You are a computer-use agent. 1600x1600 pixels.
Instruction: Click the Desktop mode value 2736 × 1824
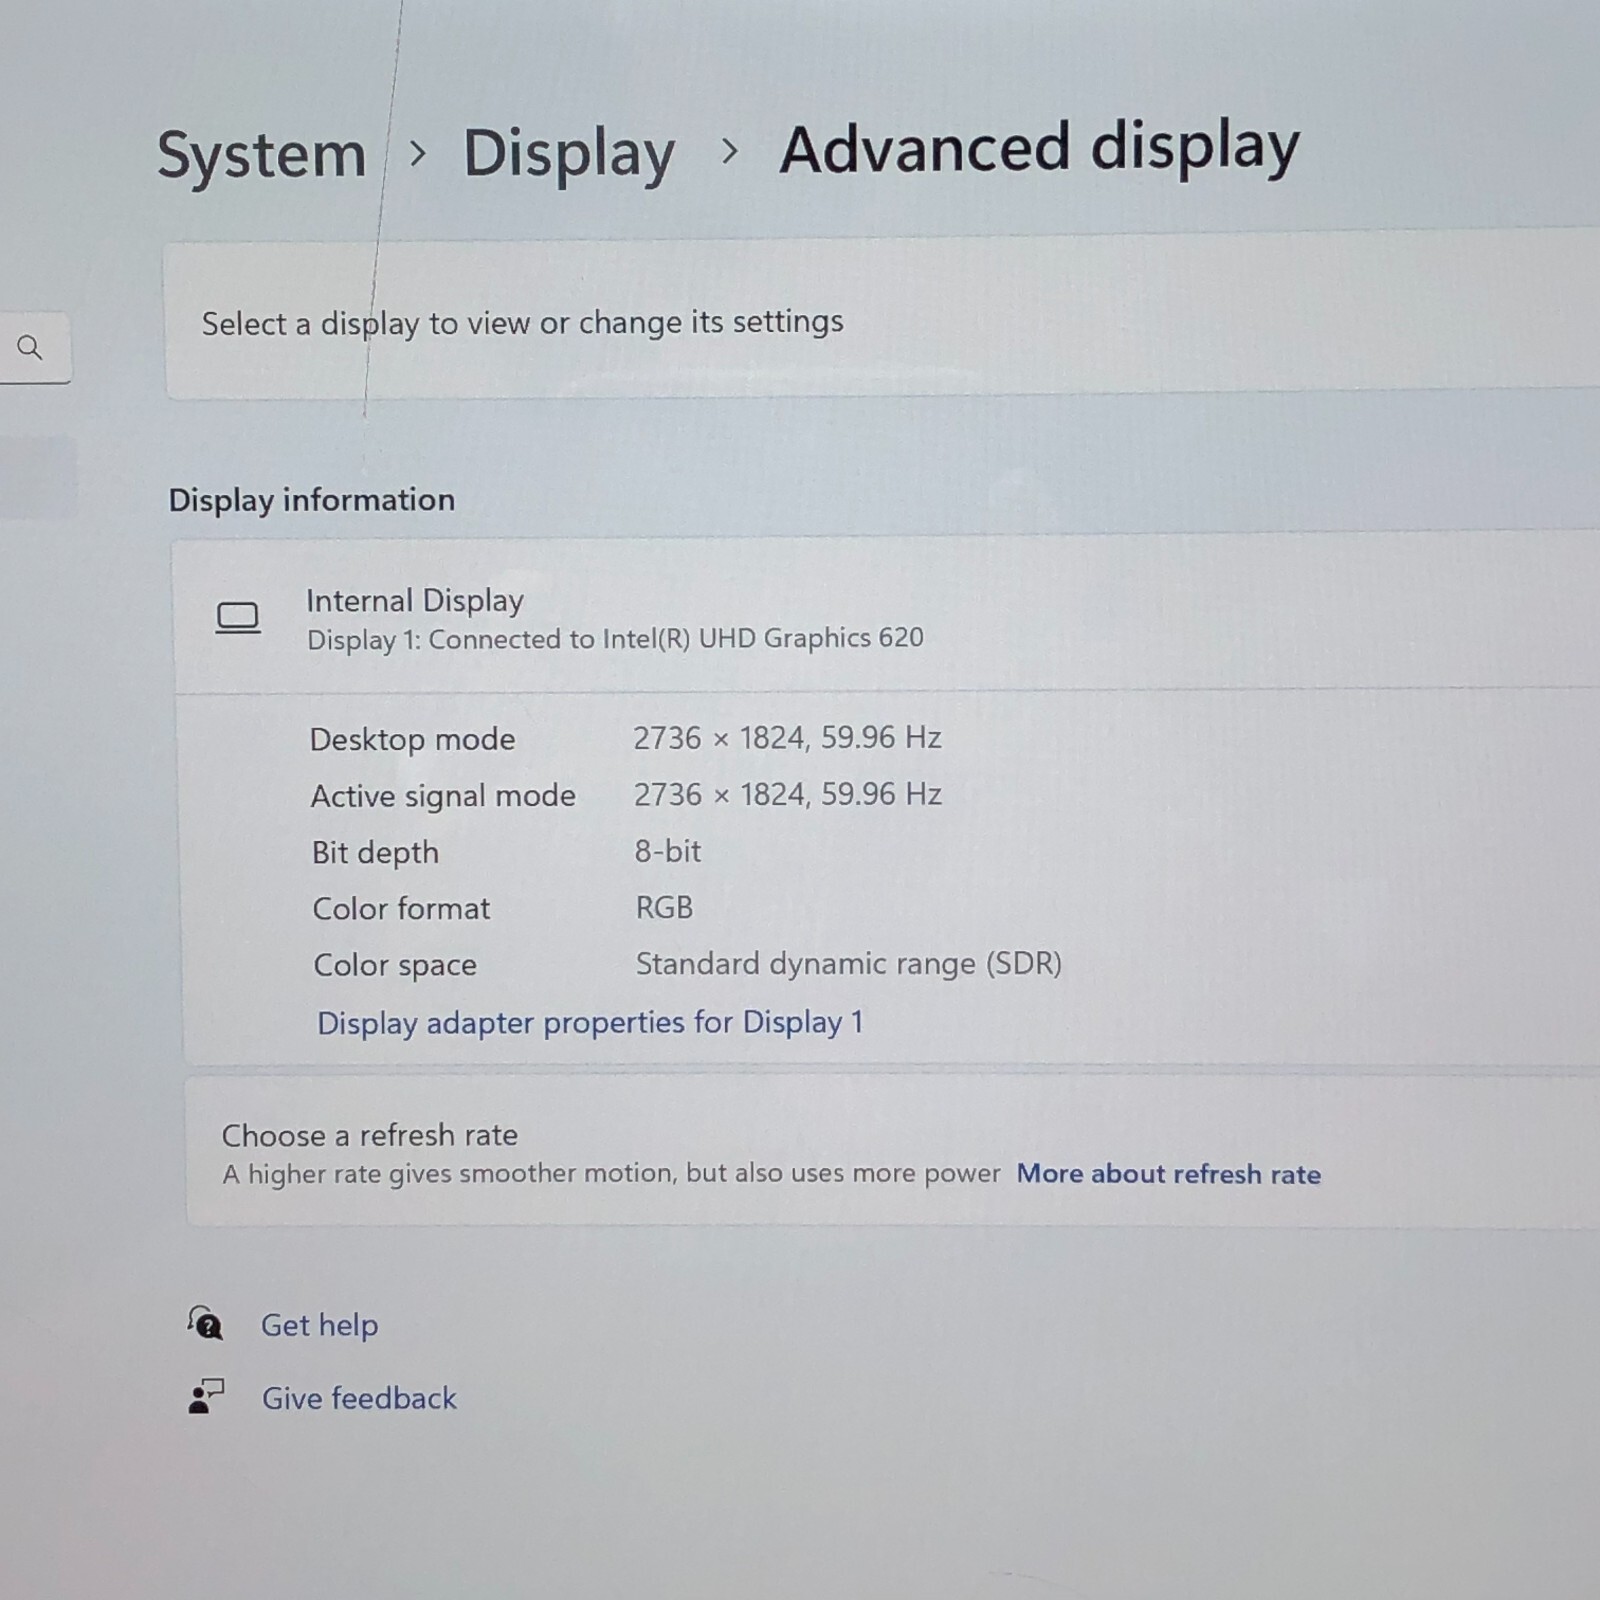click(x=787, y=738)
